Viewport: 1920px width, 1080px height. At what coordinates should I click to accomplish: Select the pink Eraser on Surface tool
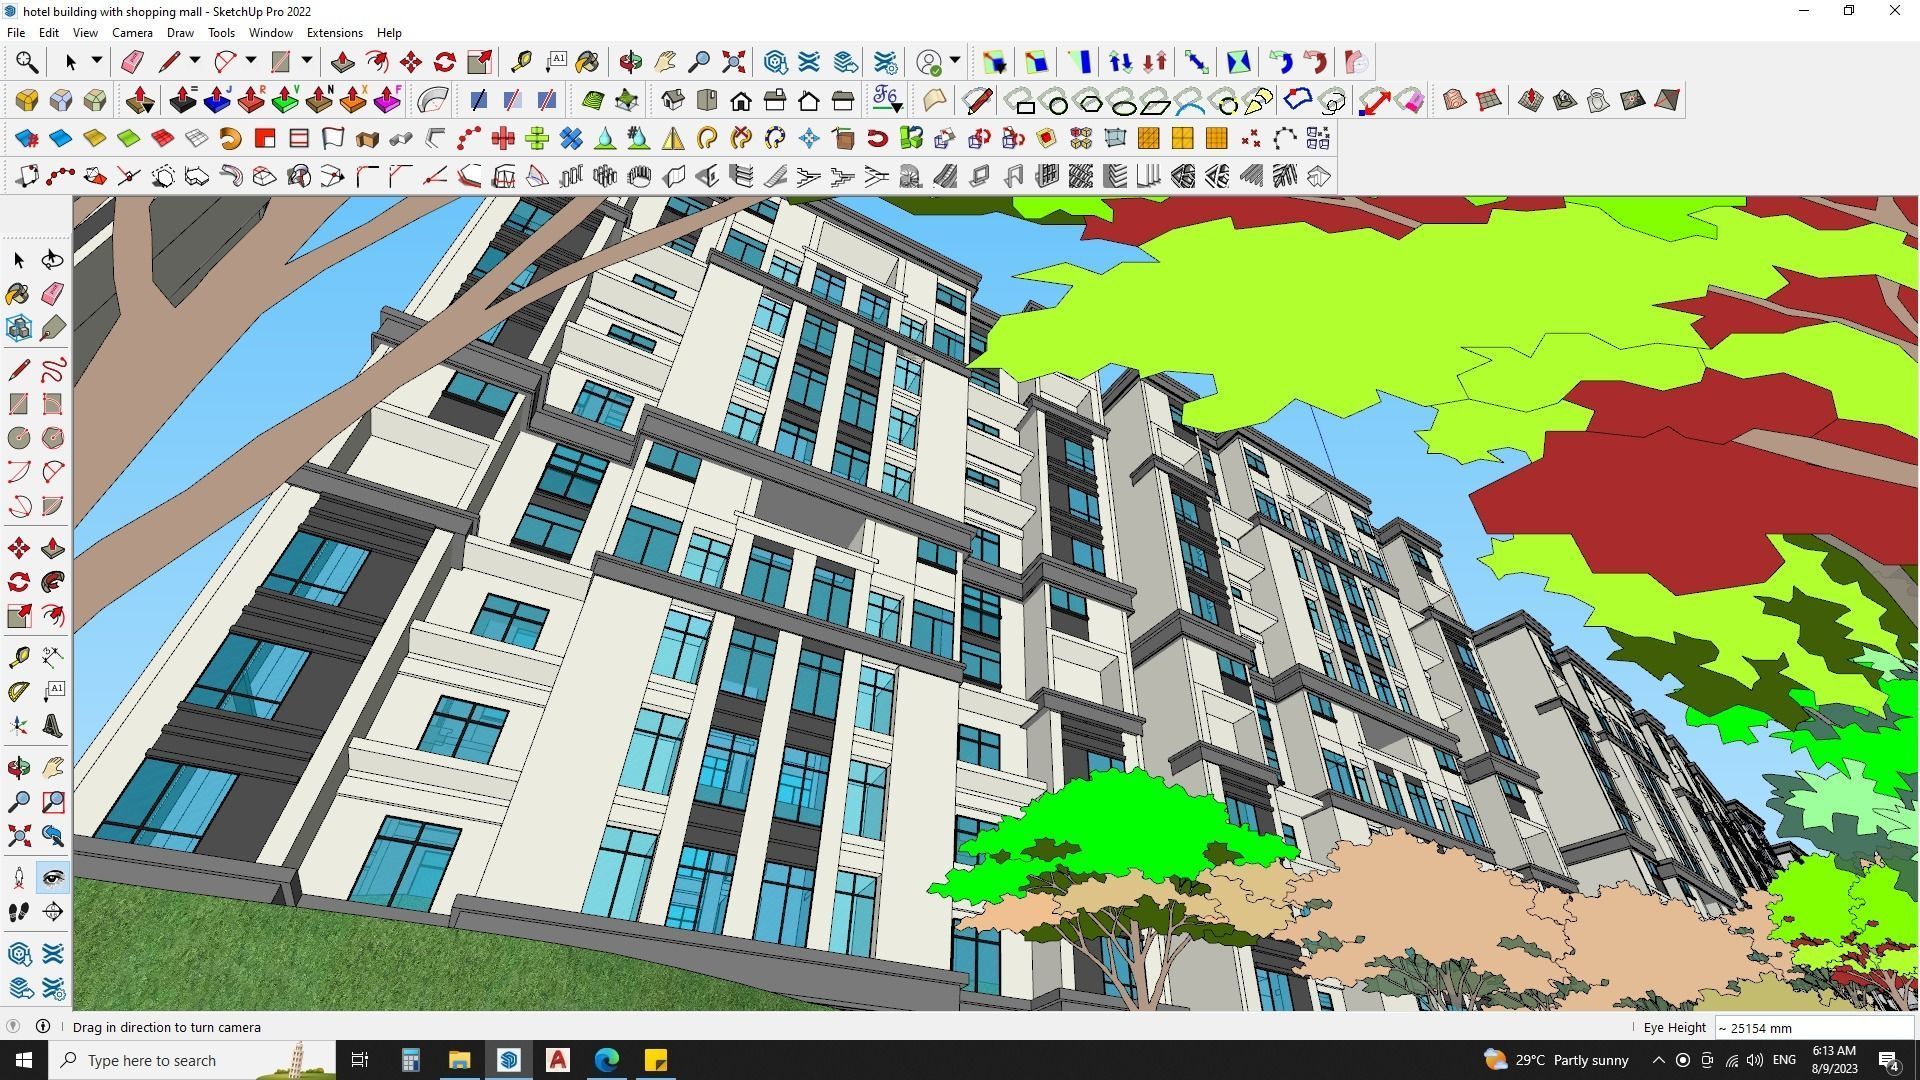tap(1409, 100)
